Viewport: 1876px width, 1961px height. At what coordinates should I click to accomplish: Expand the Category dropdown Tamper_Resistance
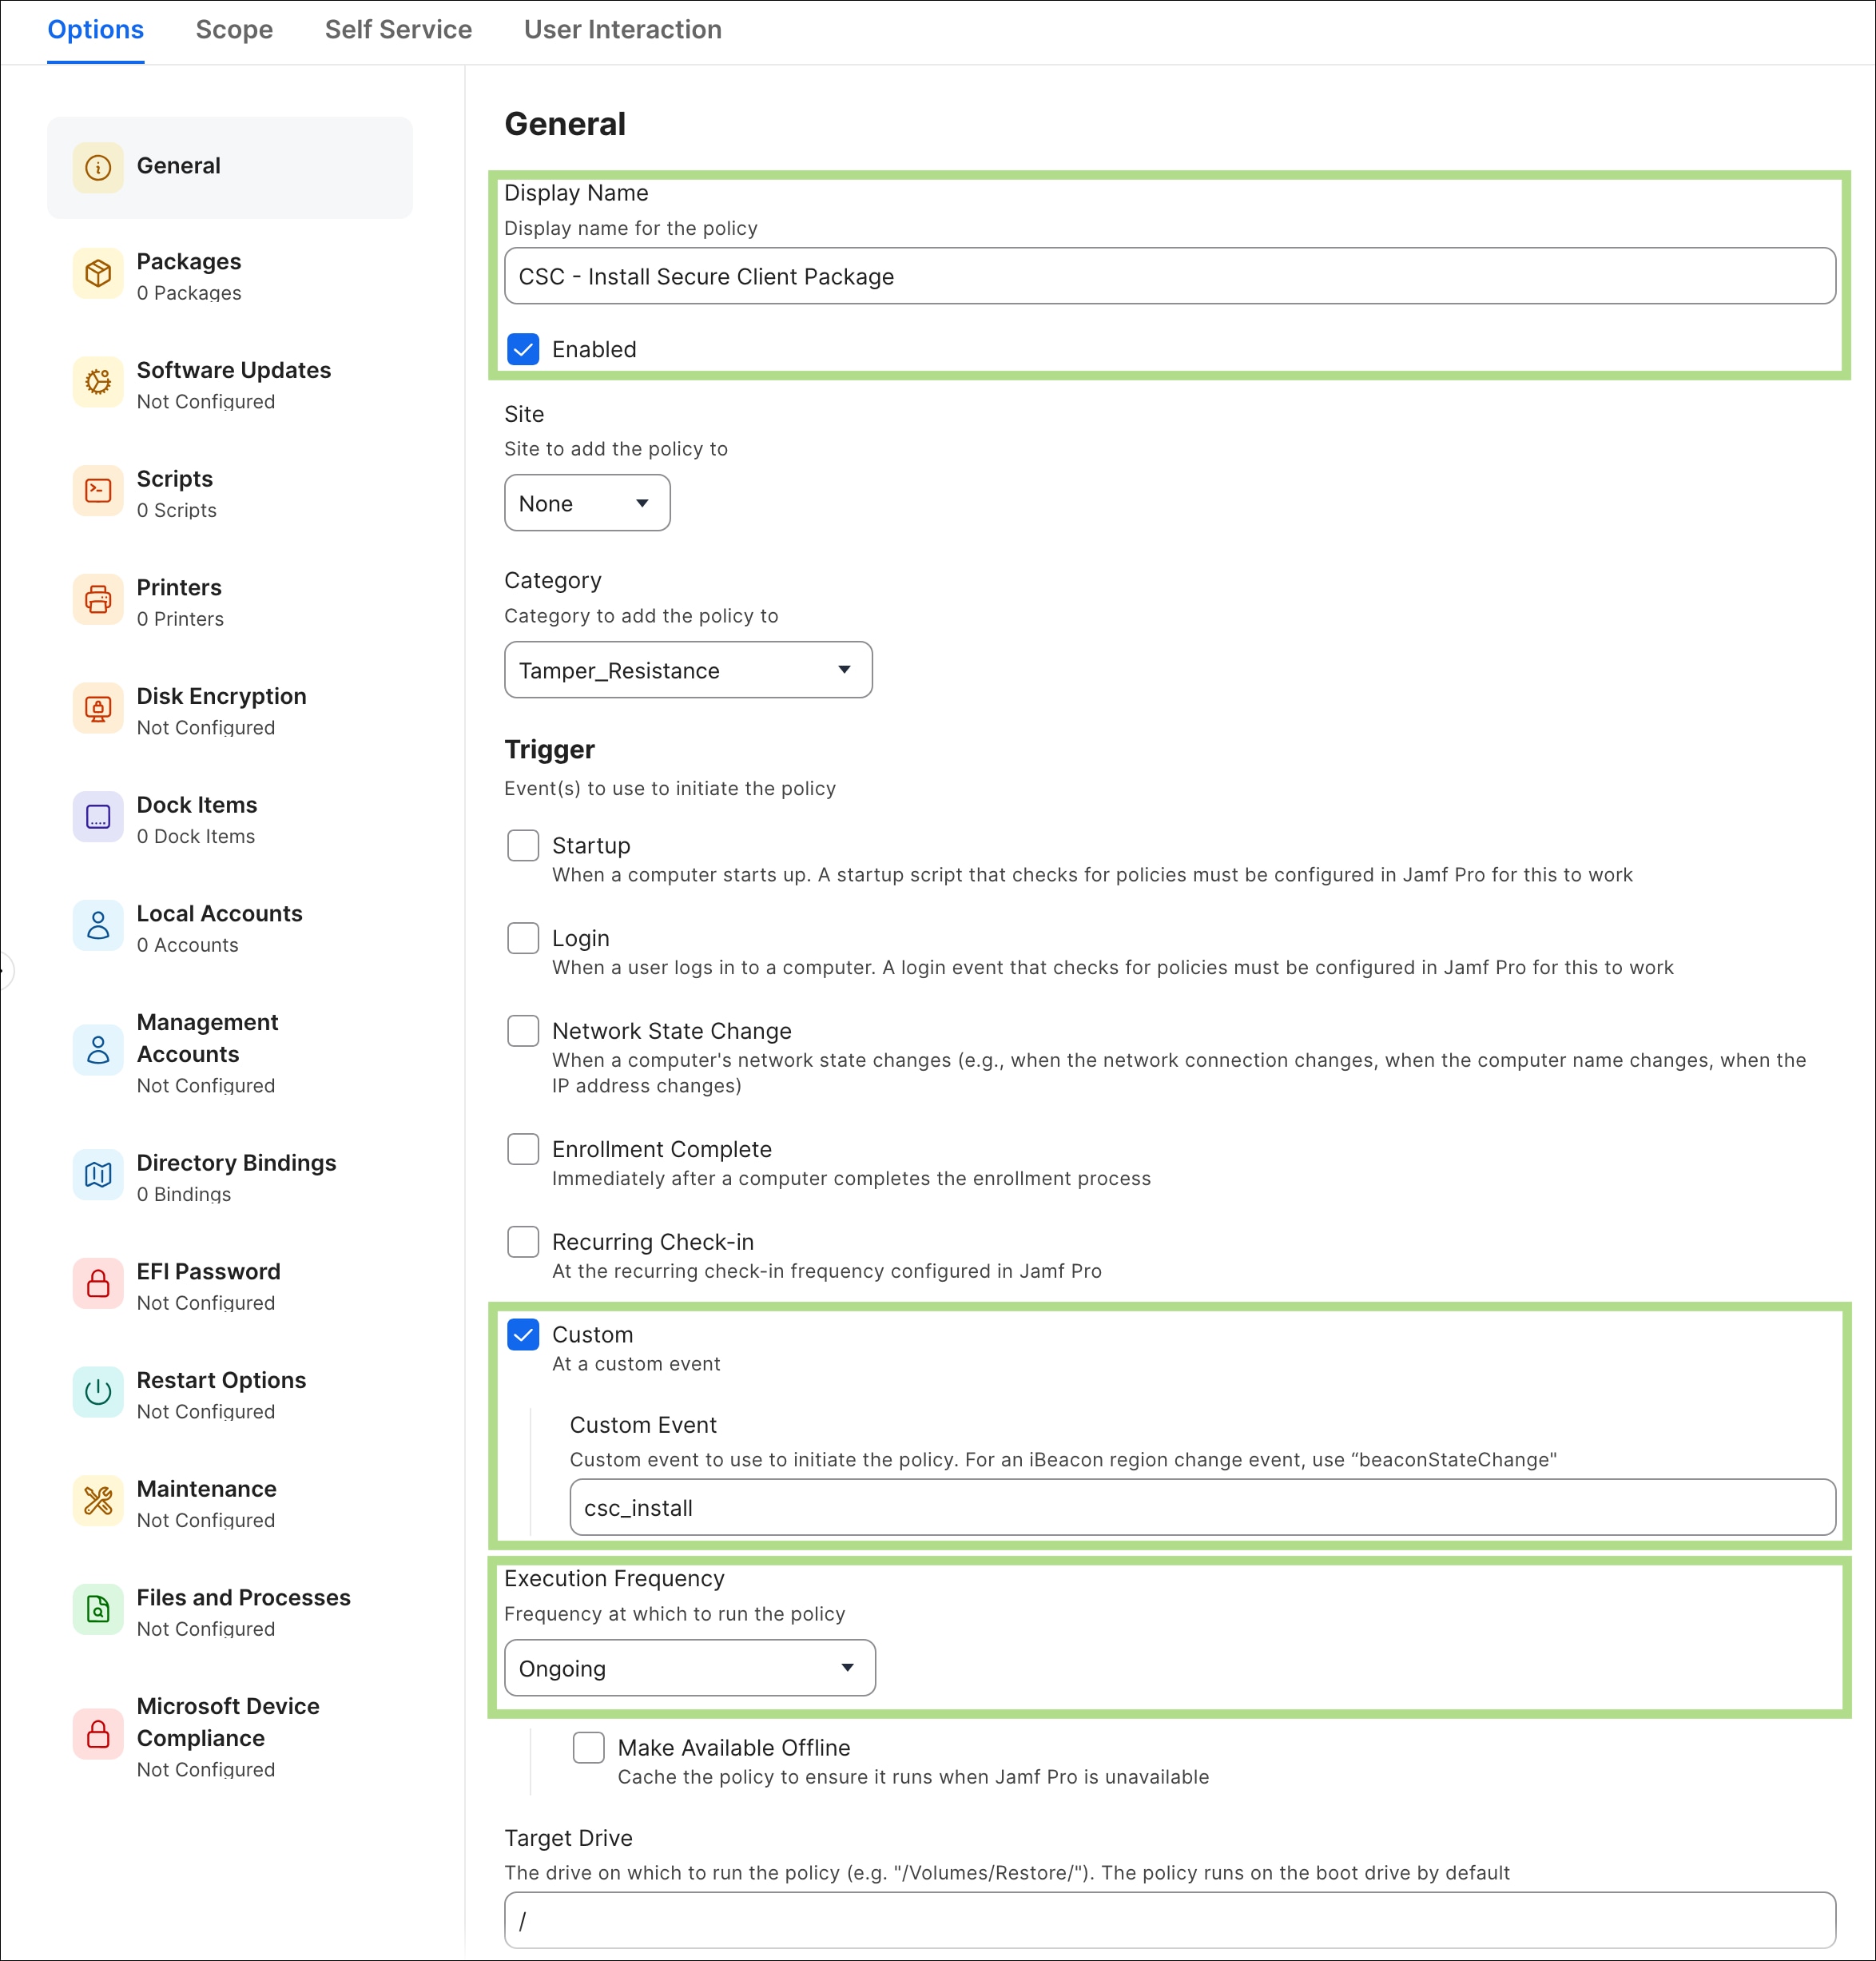[688, 670]
